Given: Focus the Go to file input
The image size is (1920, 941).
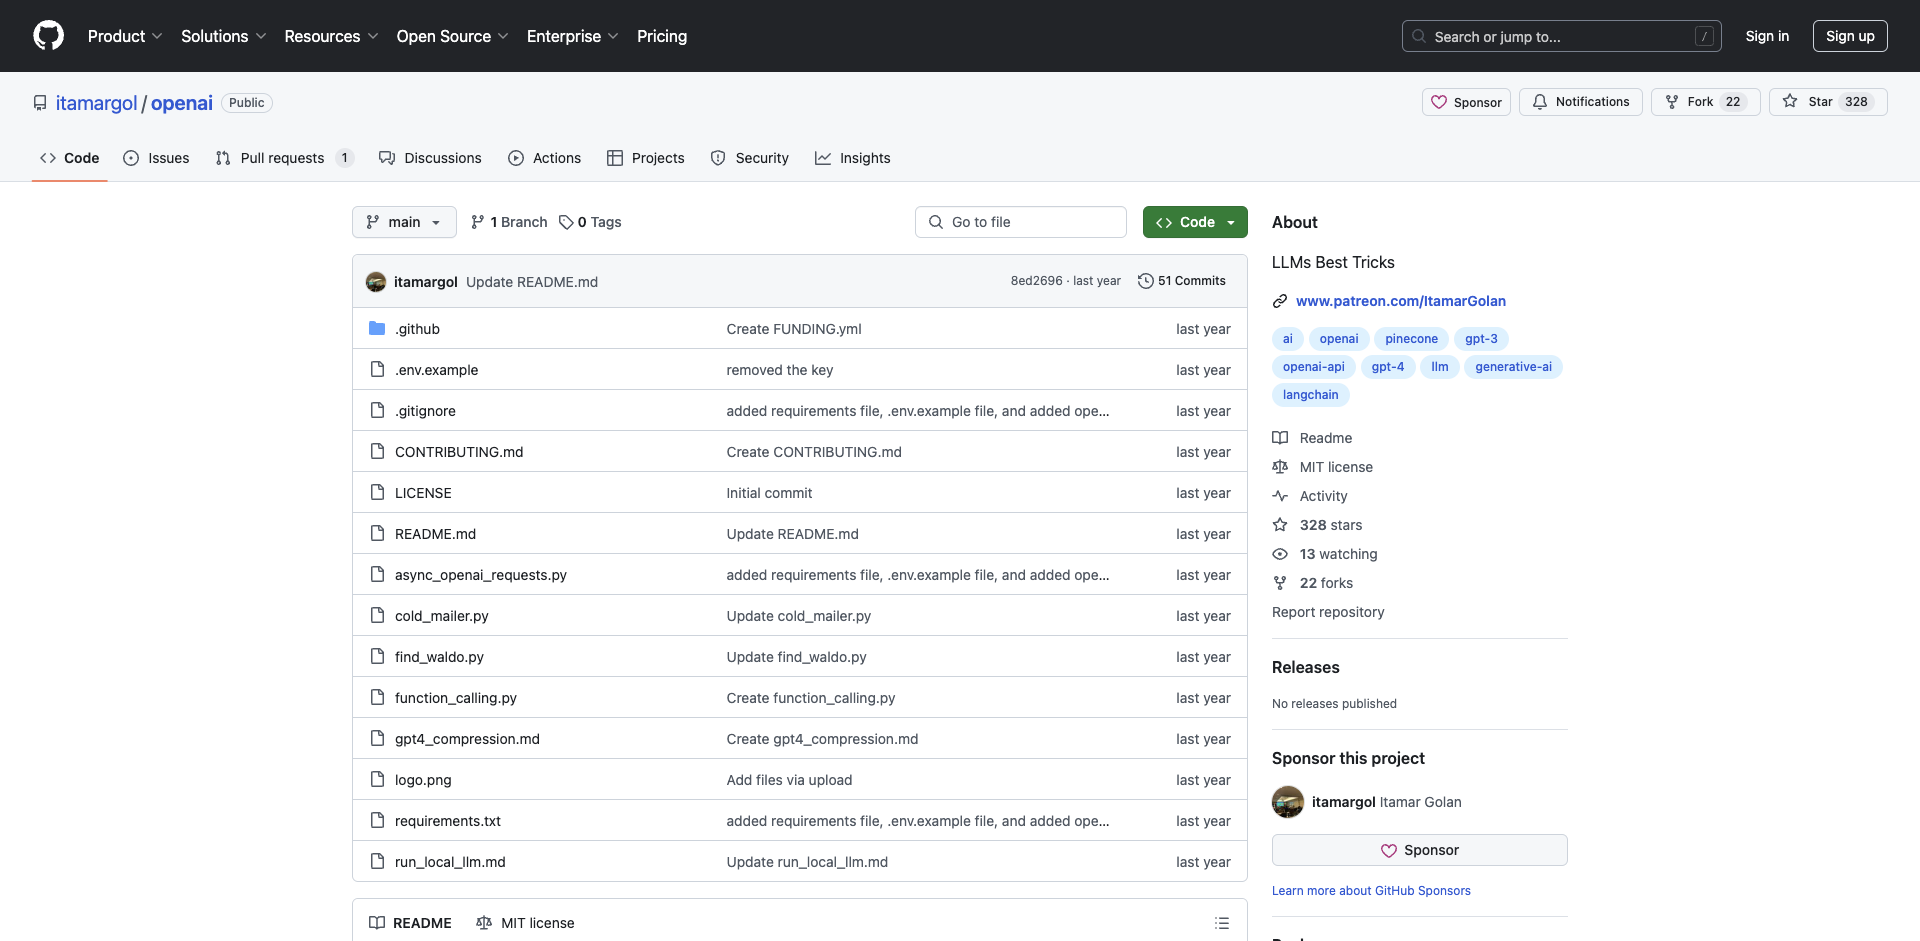Looking at the screenshot, I should coord(1021,222).
